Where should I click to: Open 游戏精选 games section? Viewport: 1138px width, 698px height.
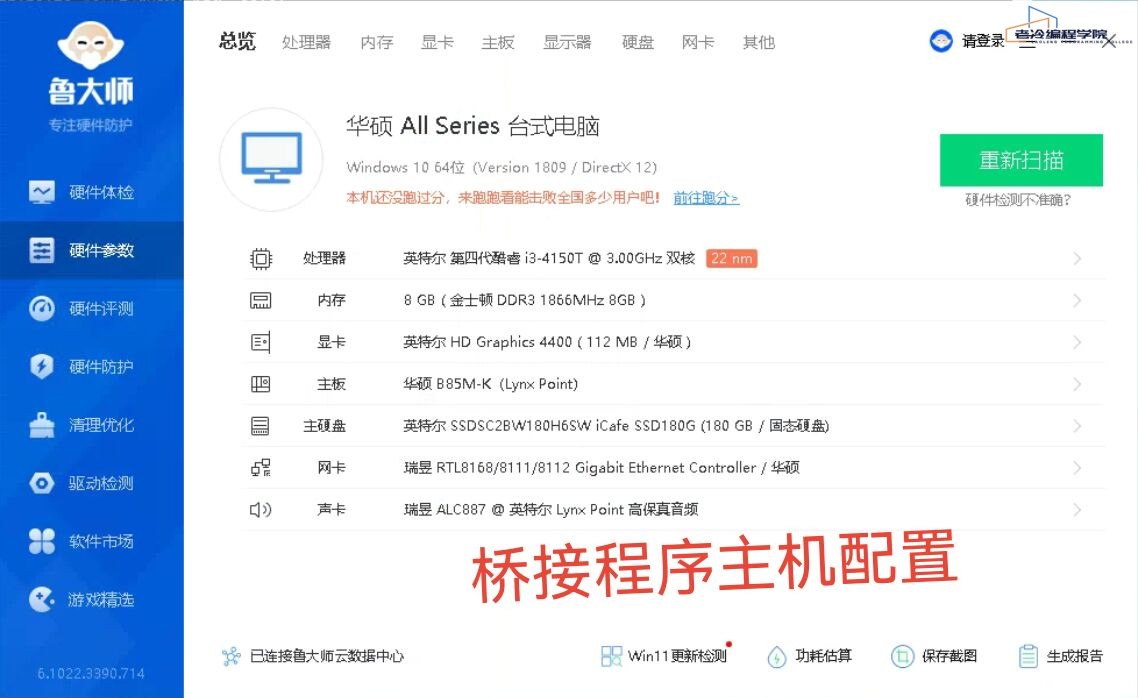[91, 599]
